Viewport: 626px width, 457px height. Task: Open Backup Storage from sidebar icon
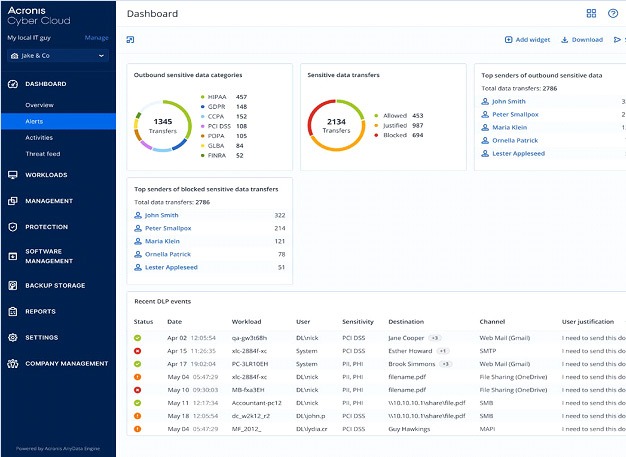[13, 285]
